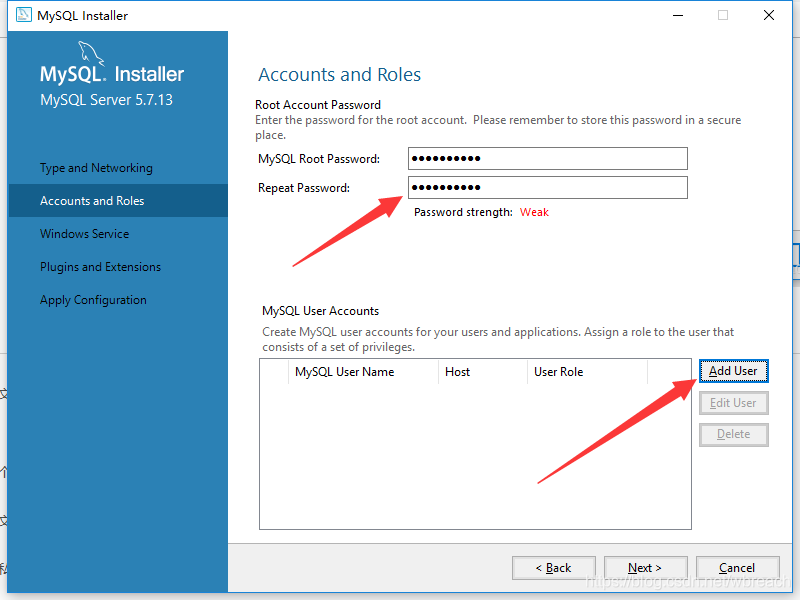Click the Delete user button
This screenshot has width=800, height=600.
click(733, 434)
